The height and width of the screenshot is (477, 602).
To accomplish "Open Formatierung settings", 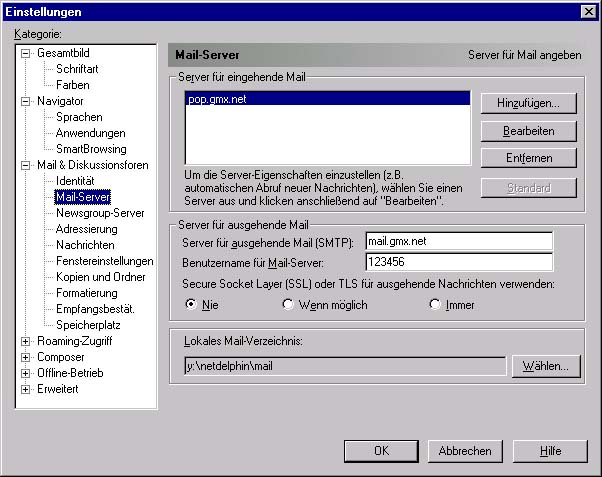I will tap(87, 293).
